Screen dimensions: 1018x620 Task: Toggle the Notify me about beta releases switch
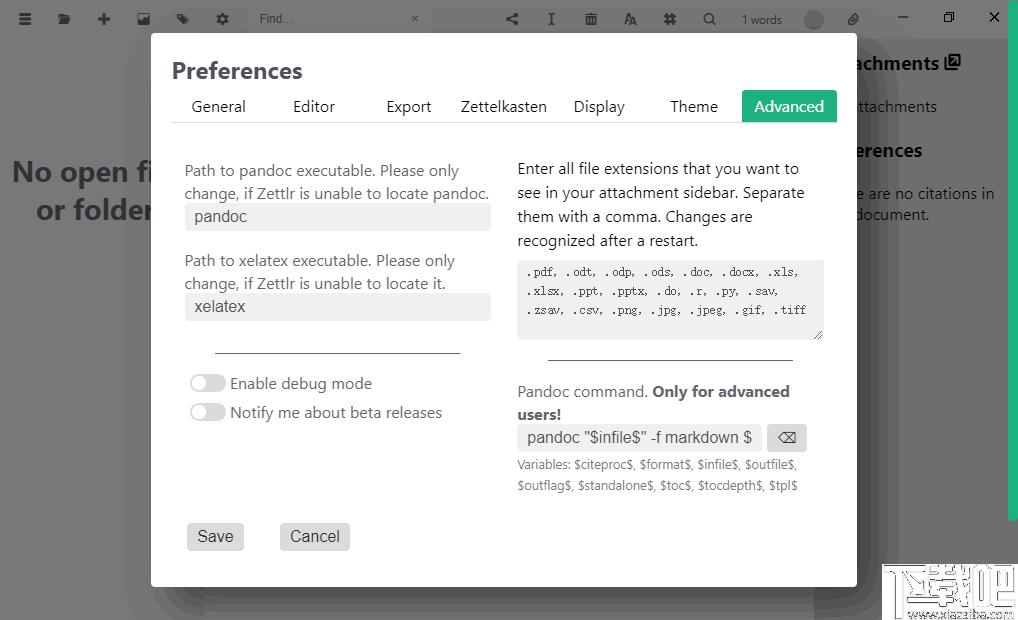[208, 412]
